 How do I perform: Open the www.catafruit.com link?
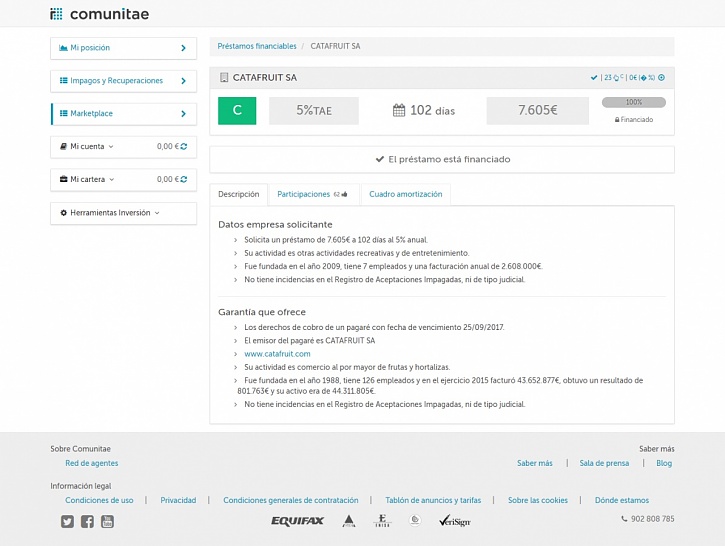(277, 354)
